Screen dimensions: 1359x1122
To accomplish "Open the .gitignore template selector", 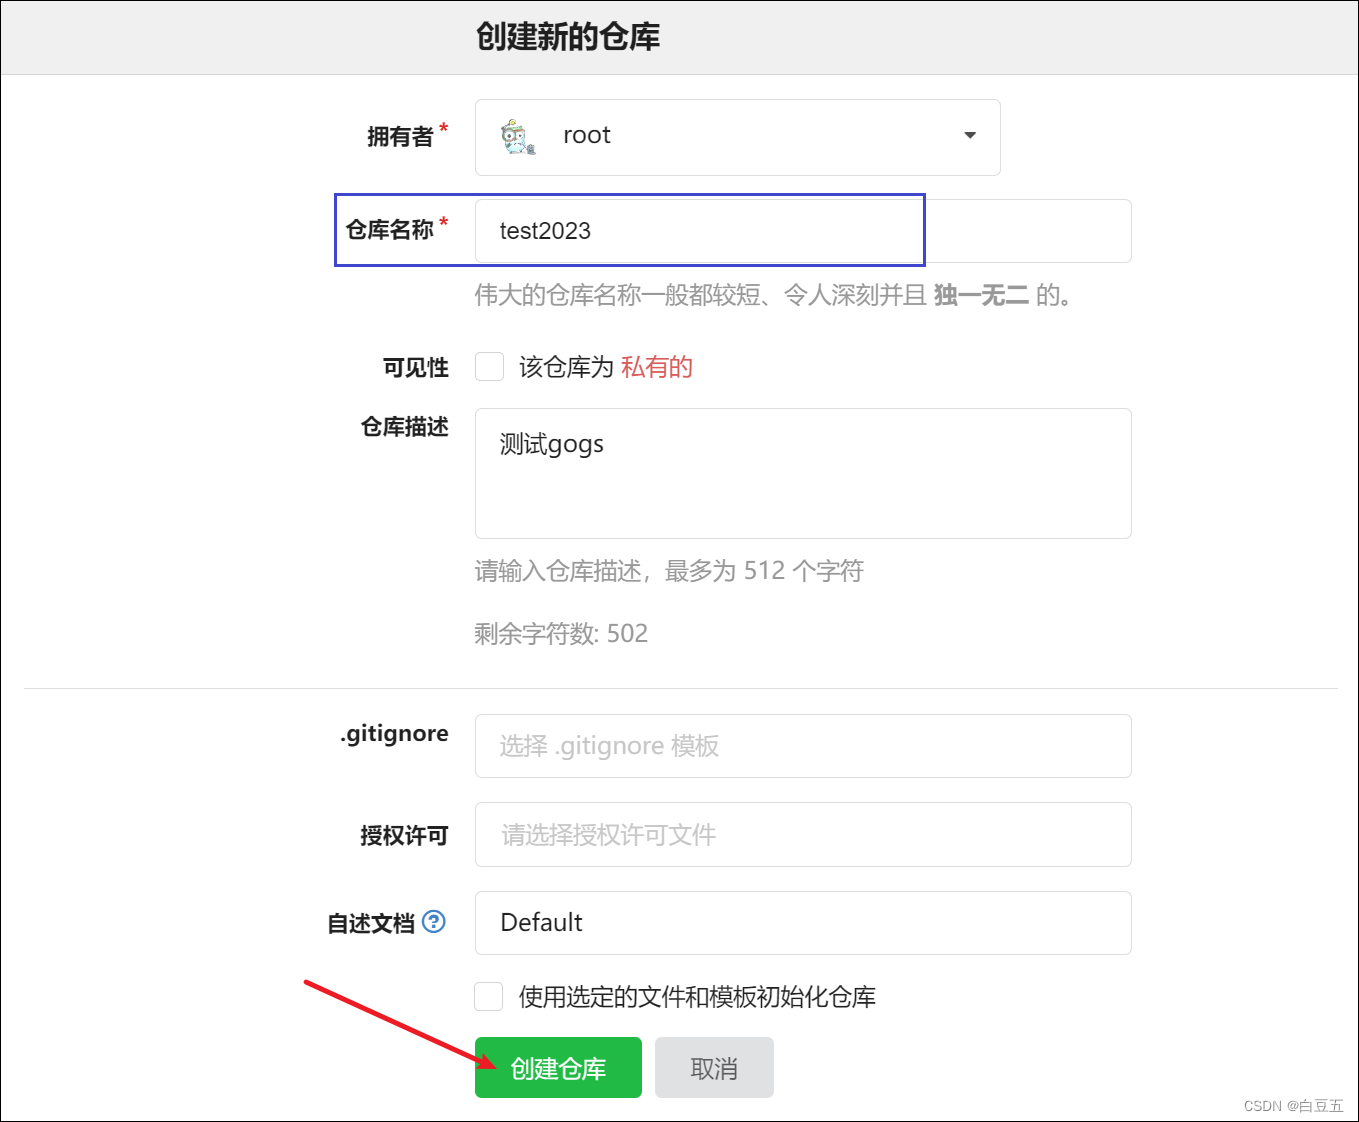I will (803, 746).
